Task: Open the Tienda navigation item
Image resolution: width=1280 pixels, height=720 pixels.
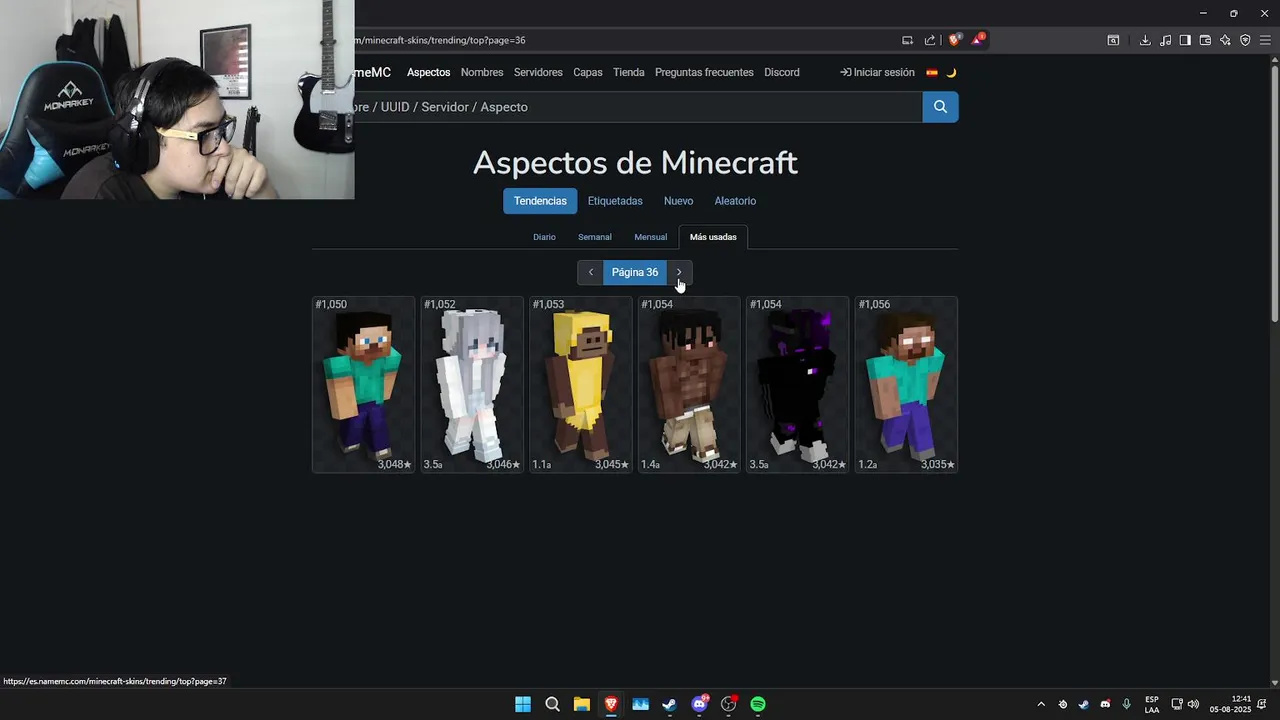Action: coord(629,72)
